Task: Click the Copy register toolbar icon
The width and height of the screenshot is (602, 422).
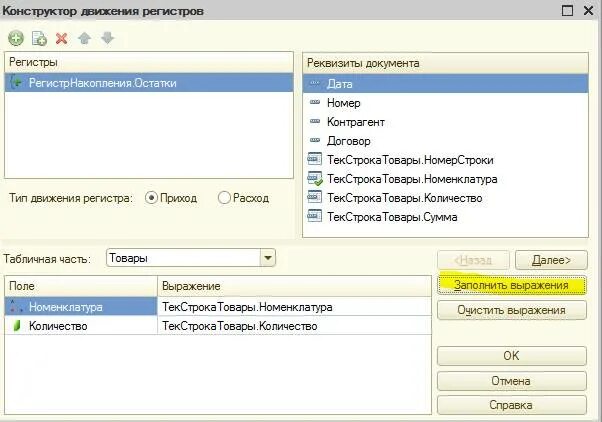Action: pyautogui.click(x=39, y=38)
